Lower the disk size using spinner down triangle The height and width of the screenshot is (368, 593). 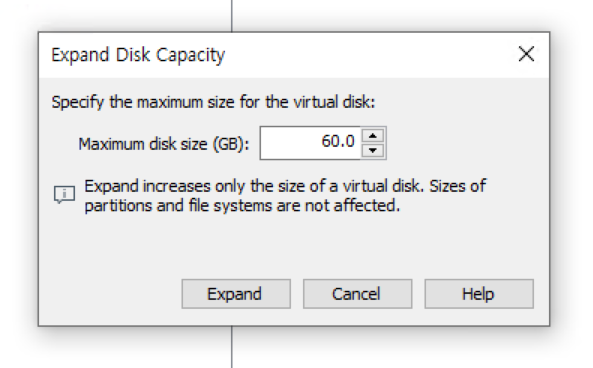[373, 151]
